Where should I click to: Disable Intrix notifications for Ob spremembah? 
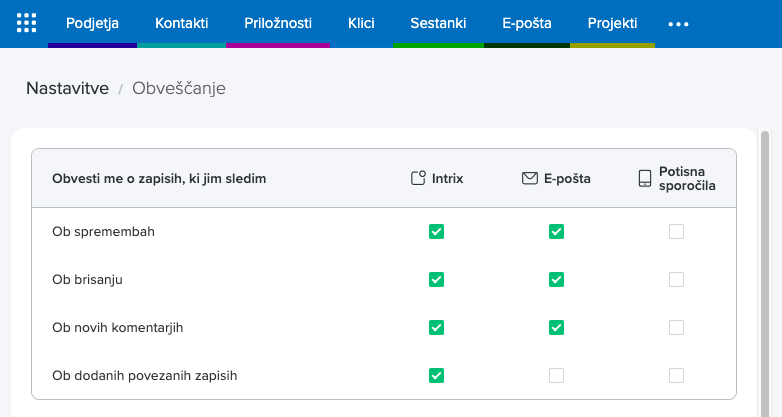436,232
